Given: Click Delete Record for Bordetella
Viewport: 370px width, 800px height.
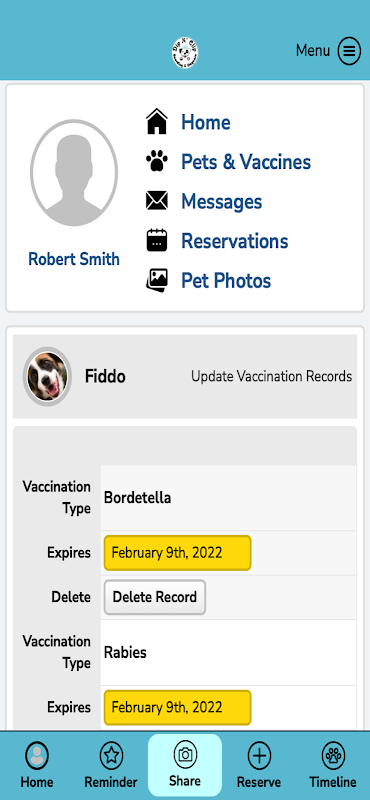Looking at the screenshot, I should [x=155, y=597].
